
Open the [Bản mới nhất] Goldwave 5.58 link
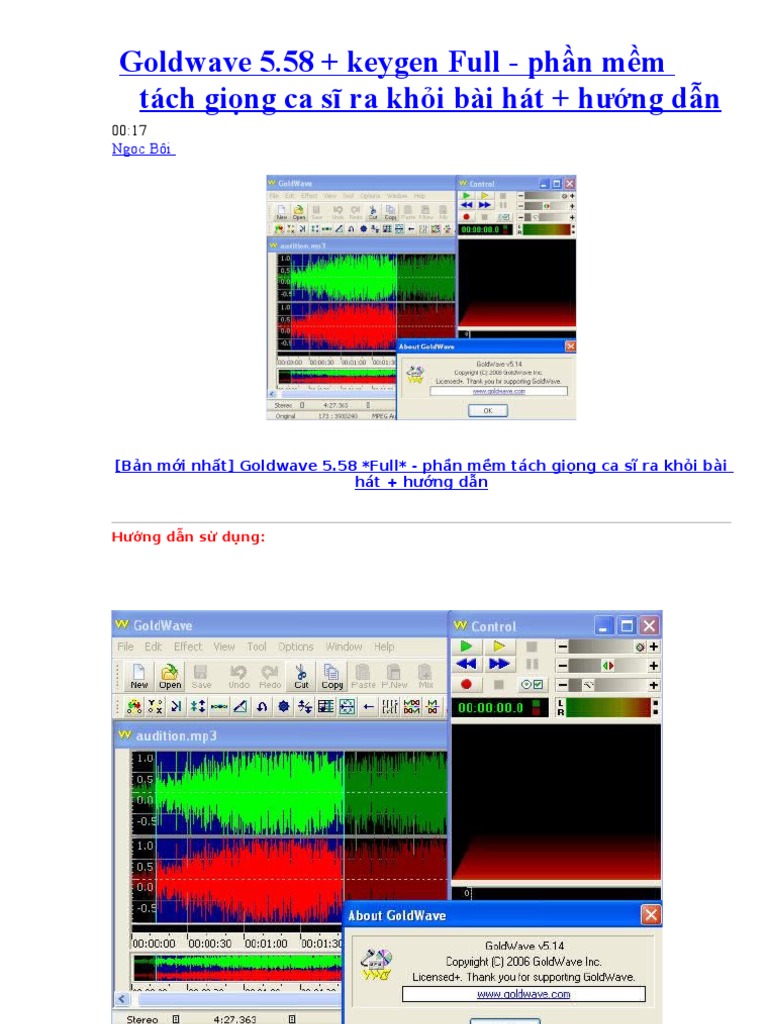tap(423, 473)
